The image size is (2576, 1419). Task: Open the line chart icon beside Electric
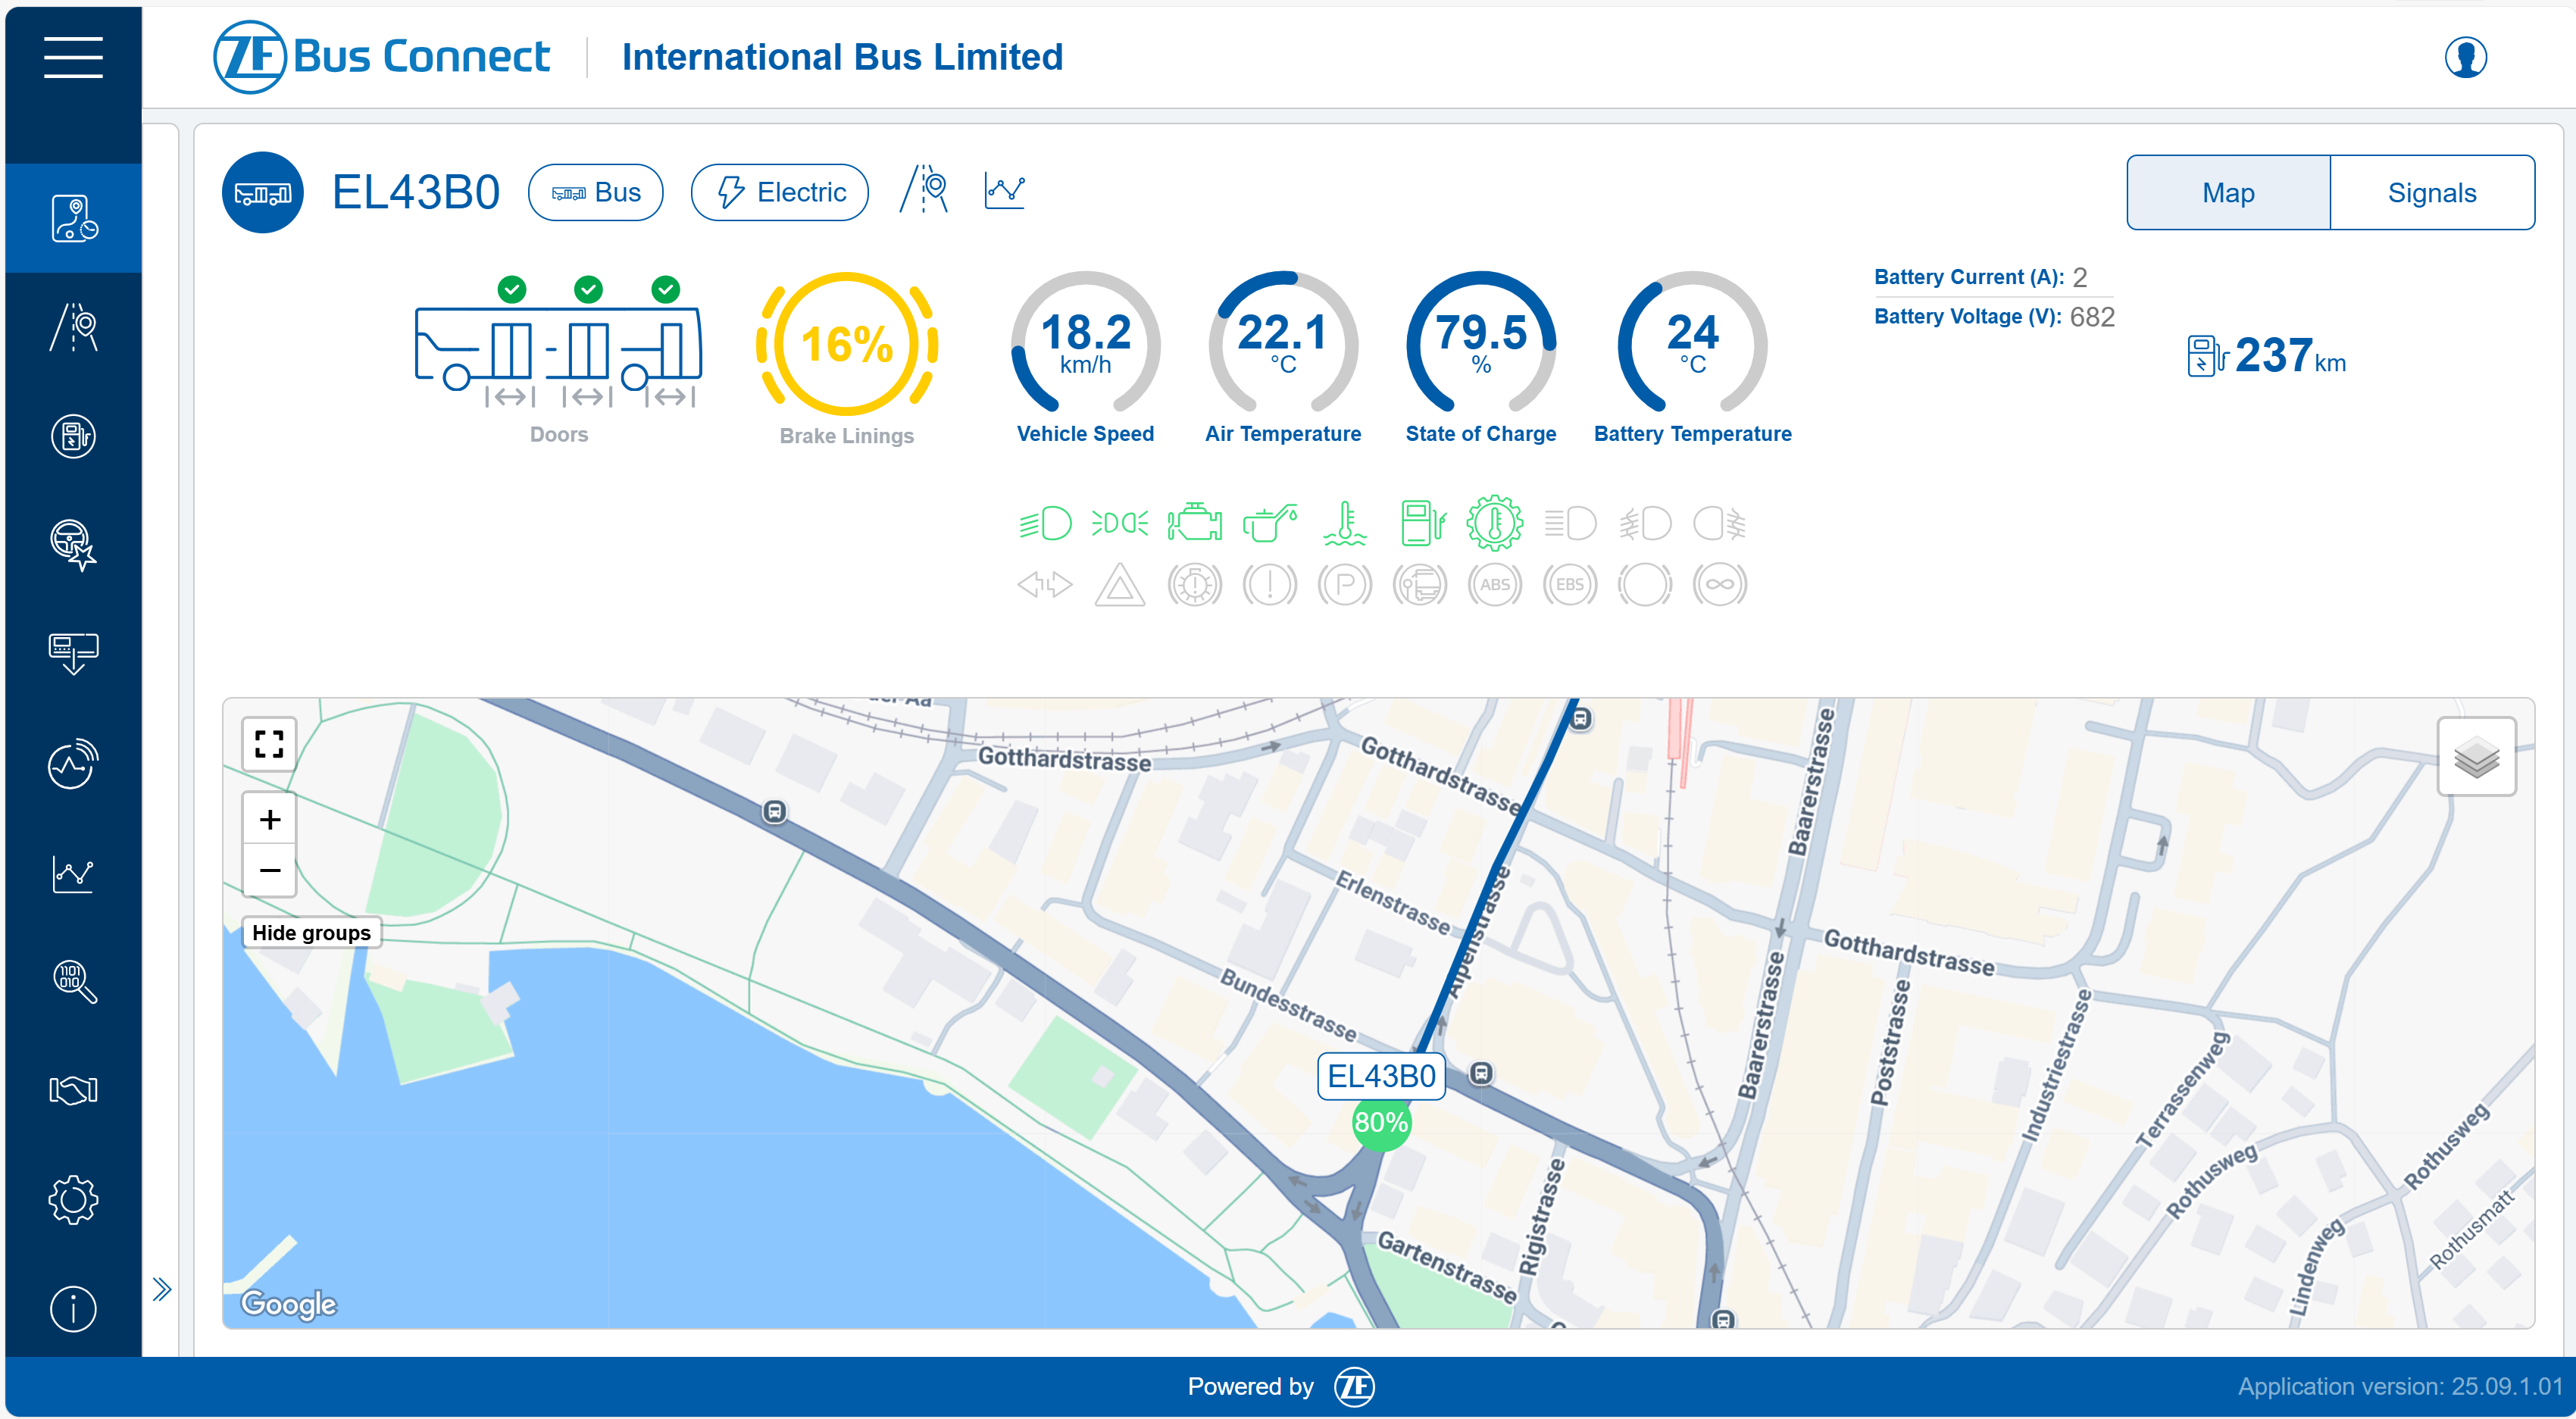pos(1004,190)
